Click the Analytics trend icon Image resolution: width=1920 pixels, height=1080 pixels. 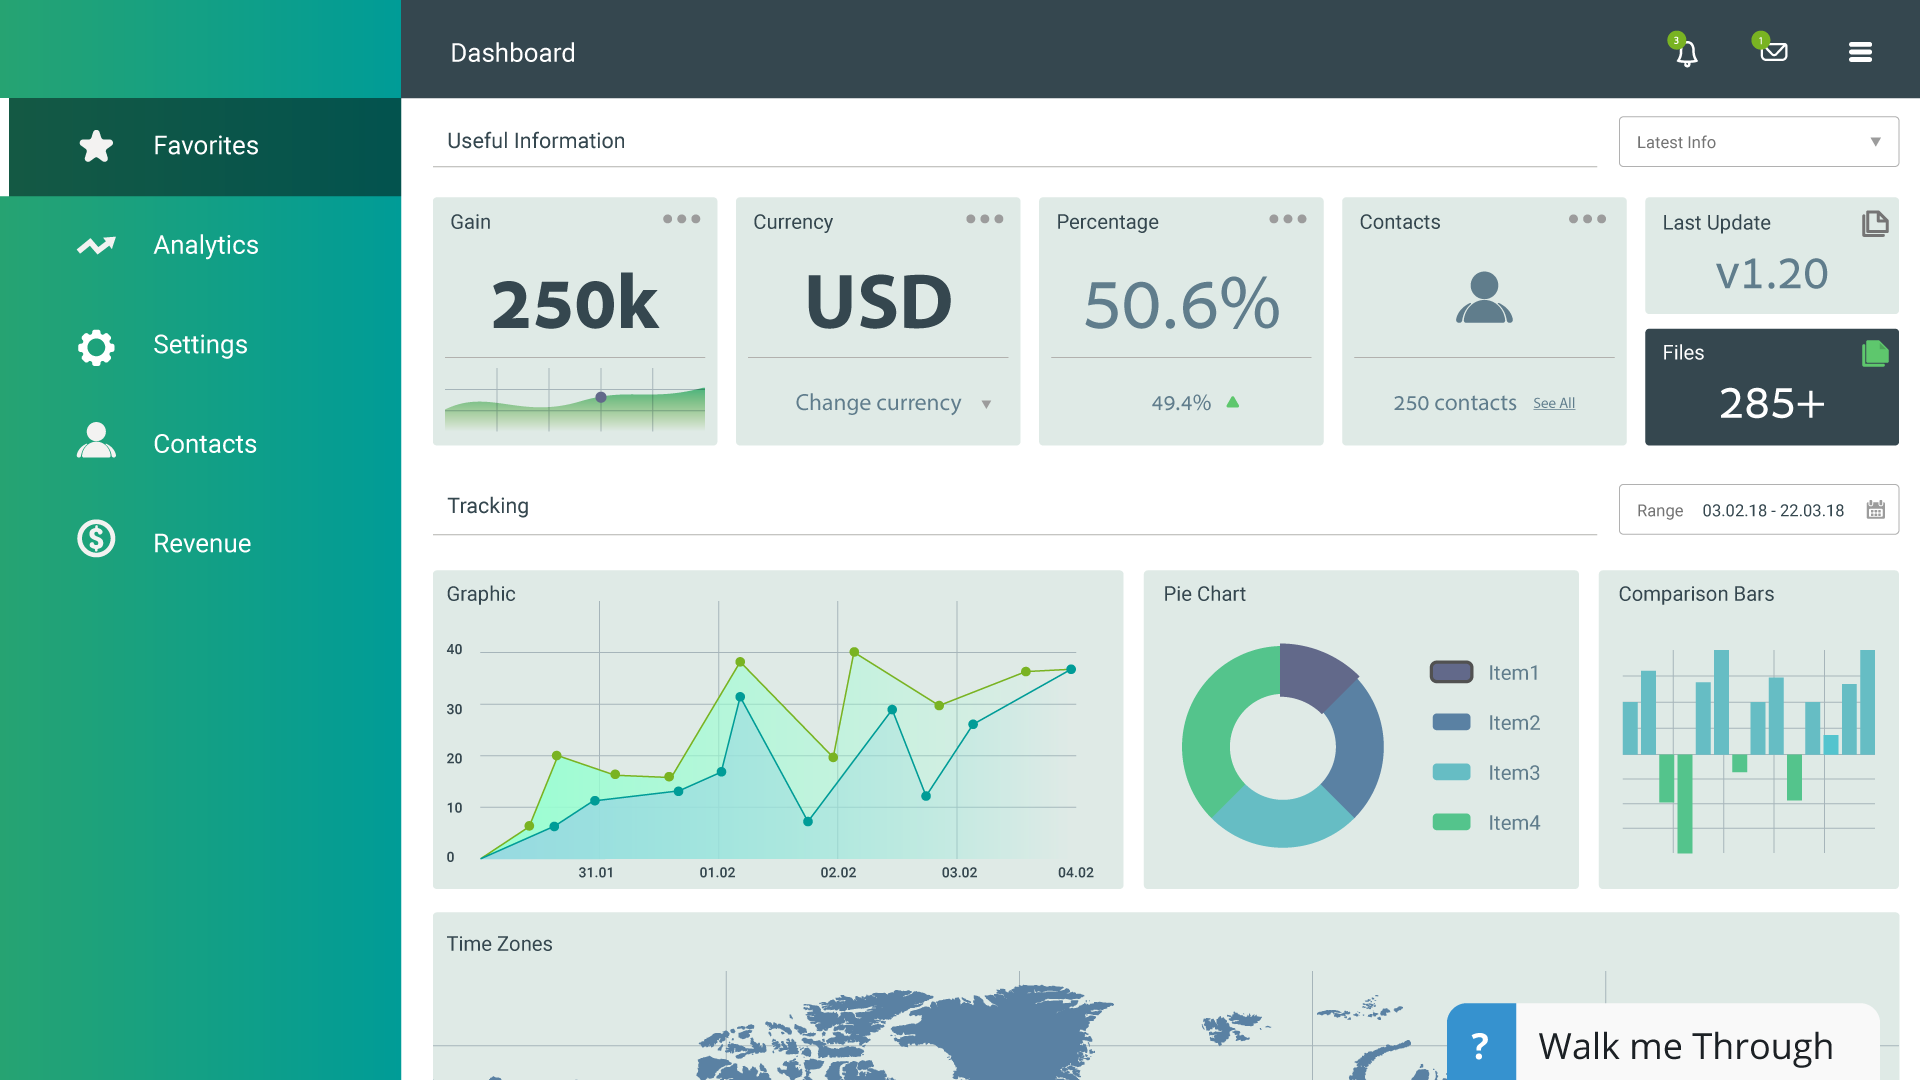(x=96, y=245)
